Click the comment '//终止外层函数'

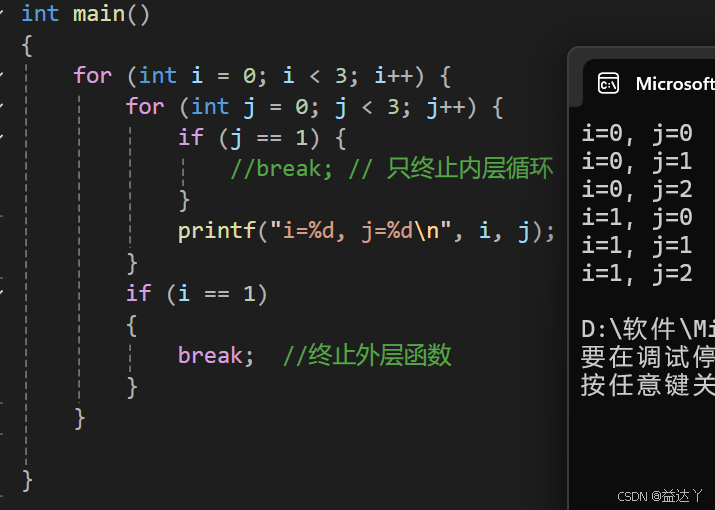368,355
